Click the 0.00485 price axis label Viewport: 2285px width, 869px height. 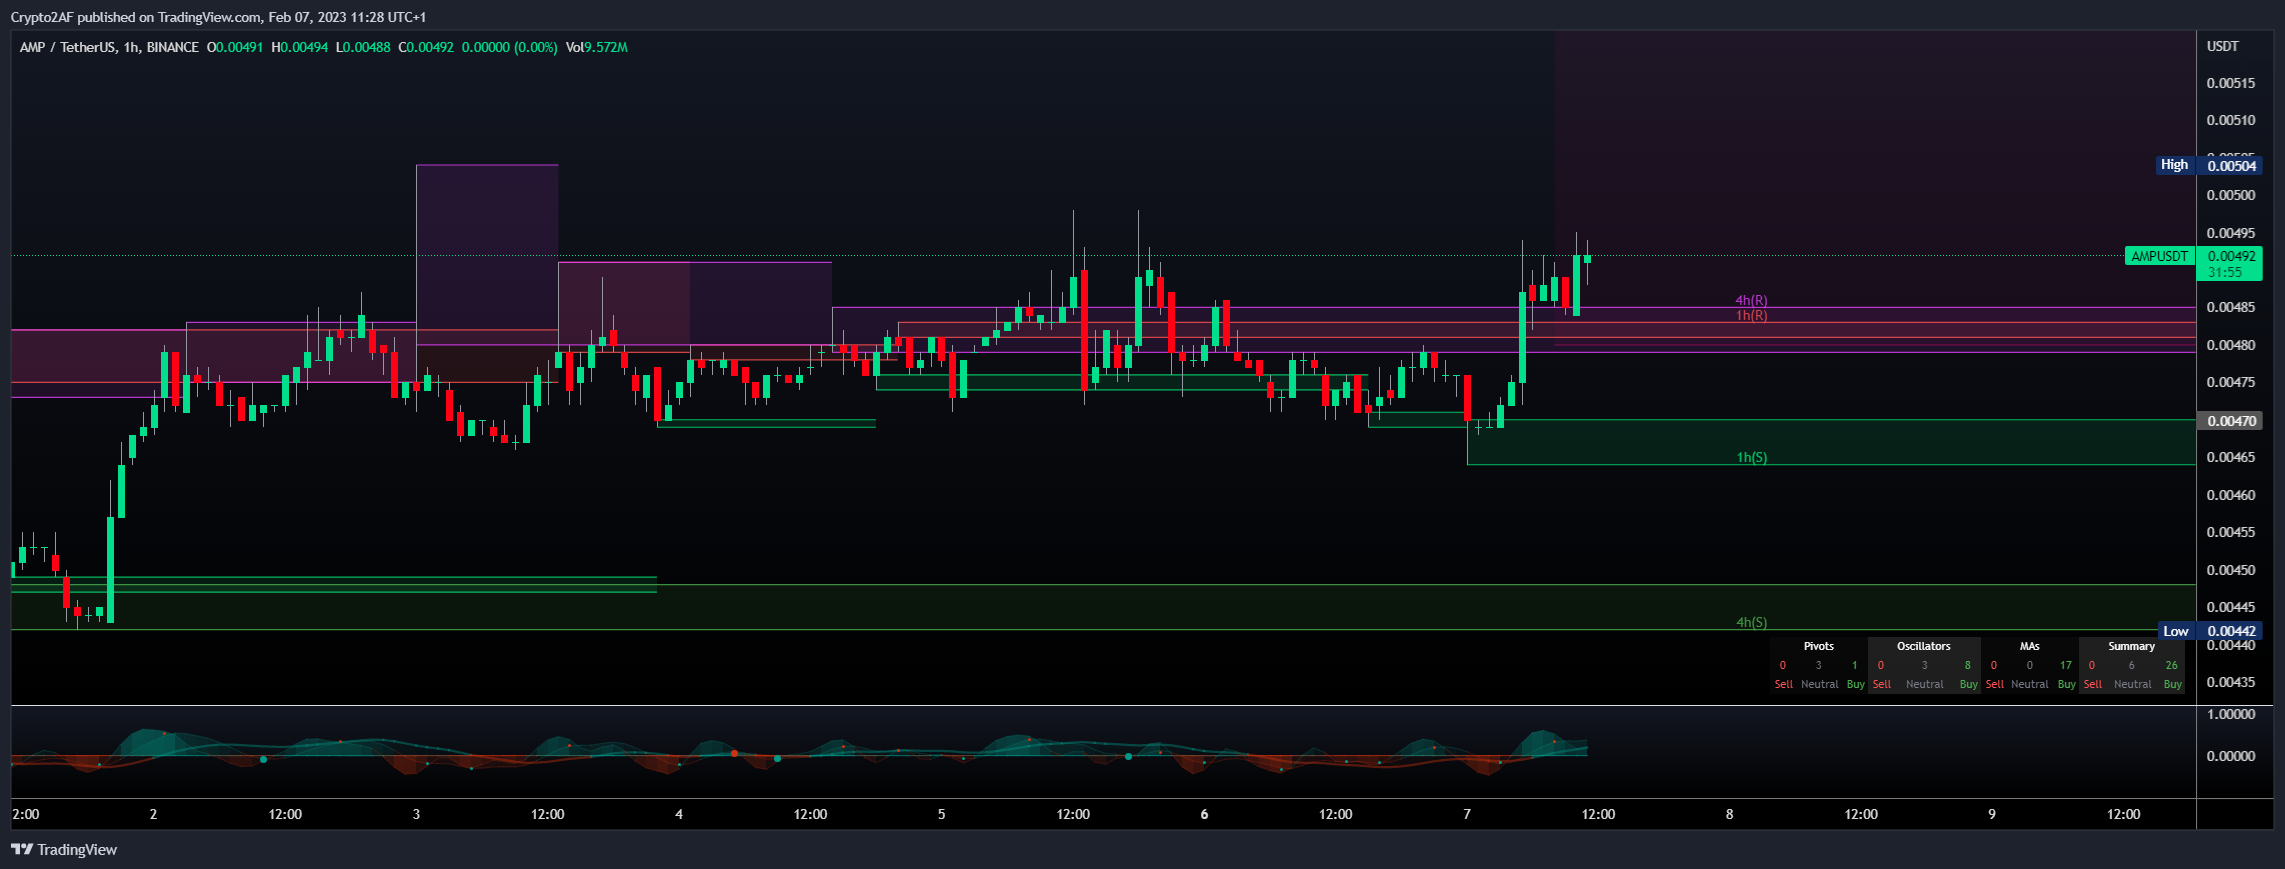[x=2231, y=307]
